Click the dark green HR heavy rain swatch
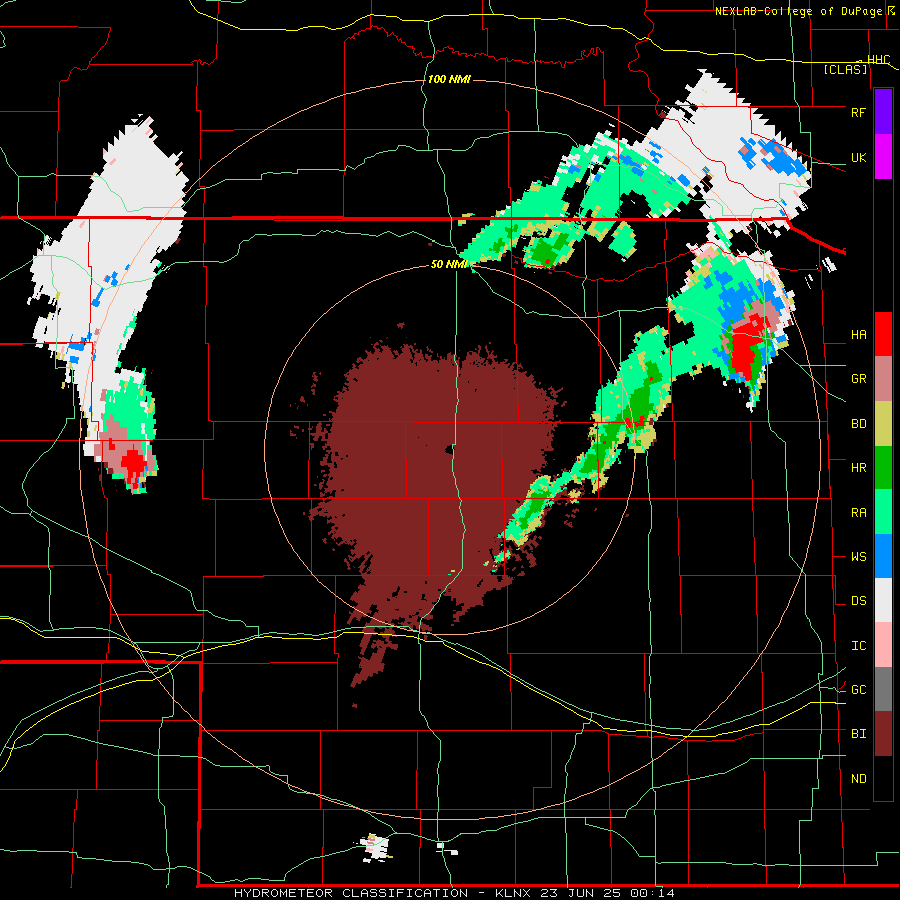 (x=883, y=468)
